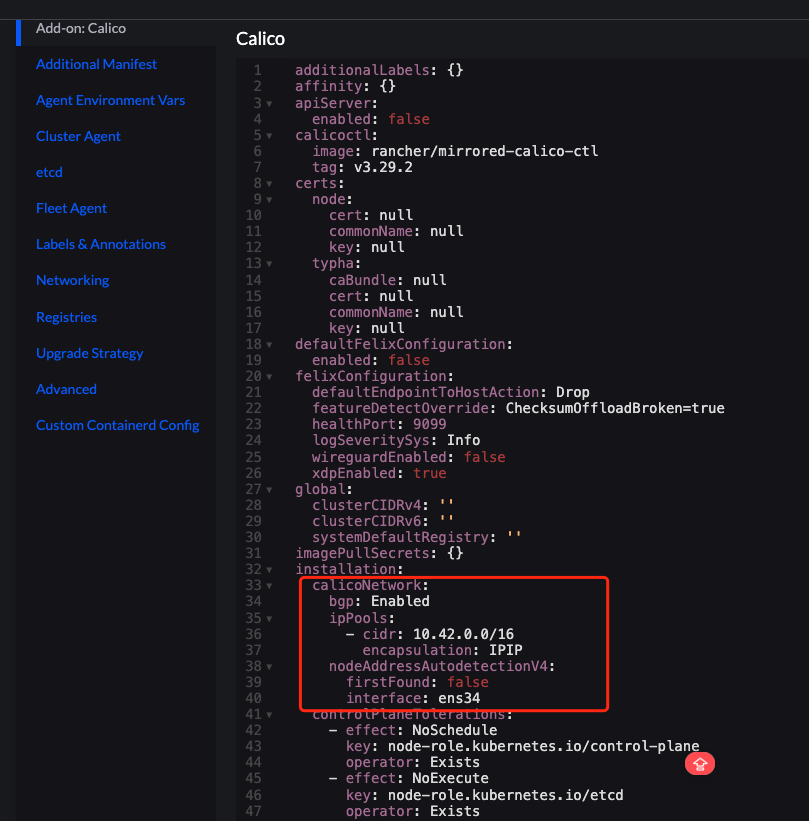Click the red scroll-to-top arrow icon

[x=700, y=764]
